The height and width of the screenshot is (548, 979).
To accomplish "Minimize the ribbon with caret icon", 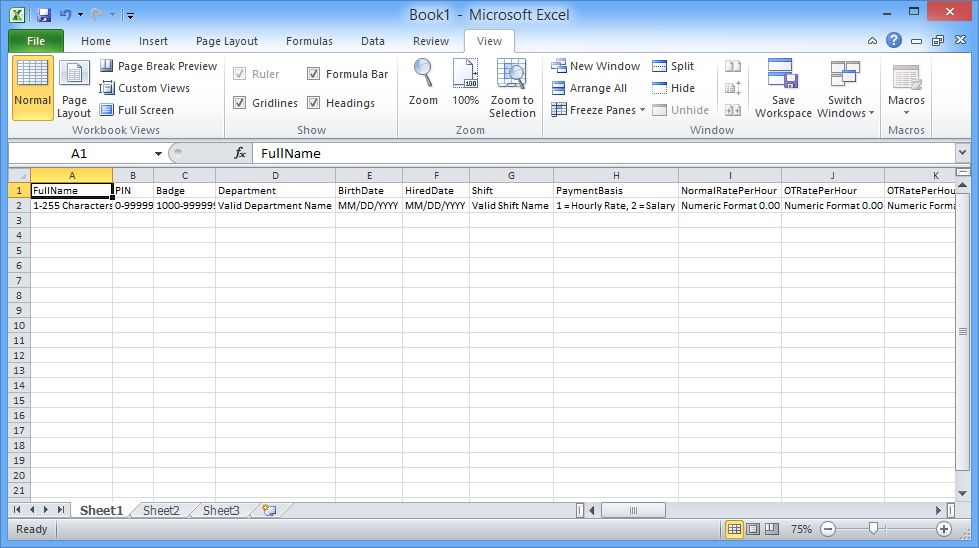I will [x=872, y=41].
